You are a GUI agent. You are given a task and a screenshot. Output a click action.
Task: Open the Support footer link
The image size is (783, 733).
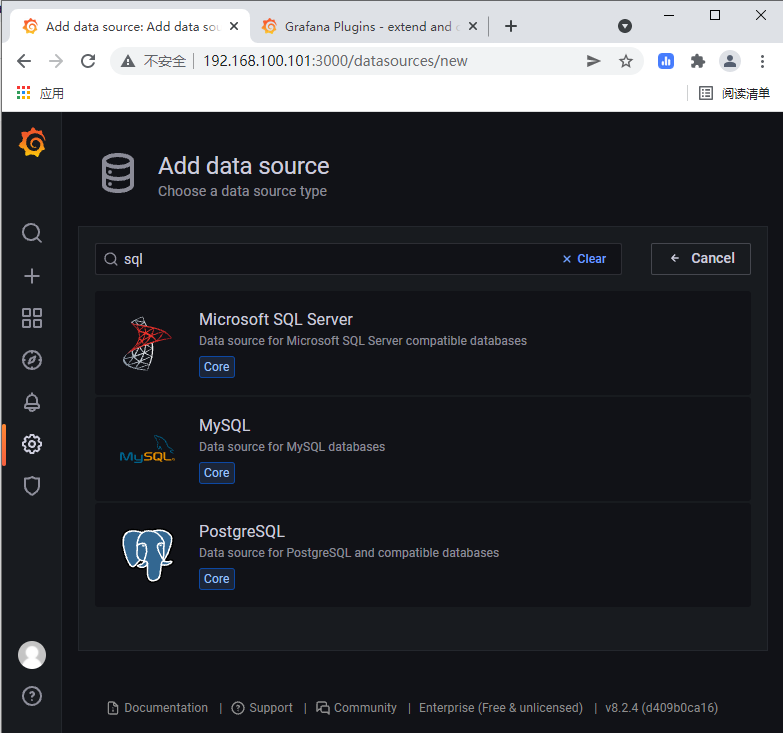(x=262, y=708)
